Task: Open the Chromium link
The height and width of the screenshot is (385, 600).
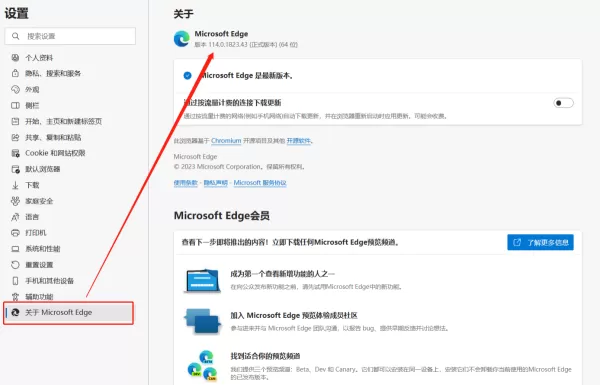Action: coord(226,140)
